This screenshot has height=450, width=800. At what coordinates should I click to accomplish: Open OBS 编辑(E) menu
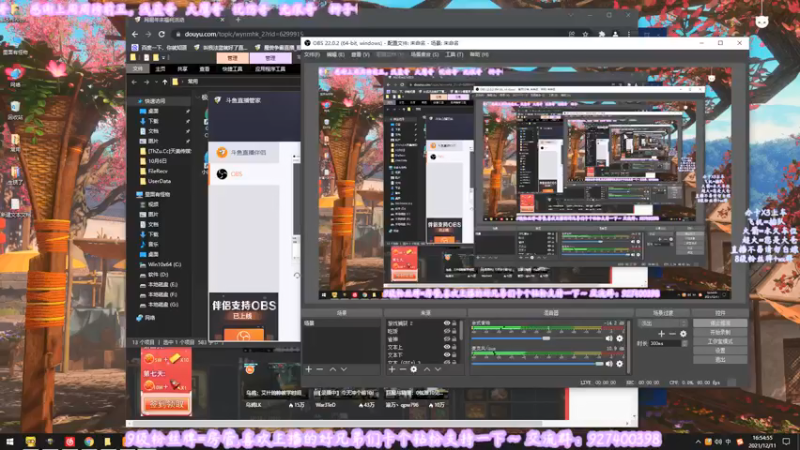[x=335, y=55]
